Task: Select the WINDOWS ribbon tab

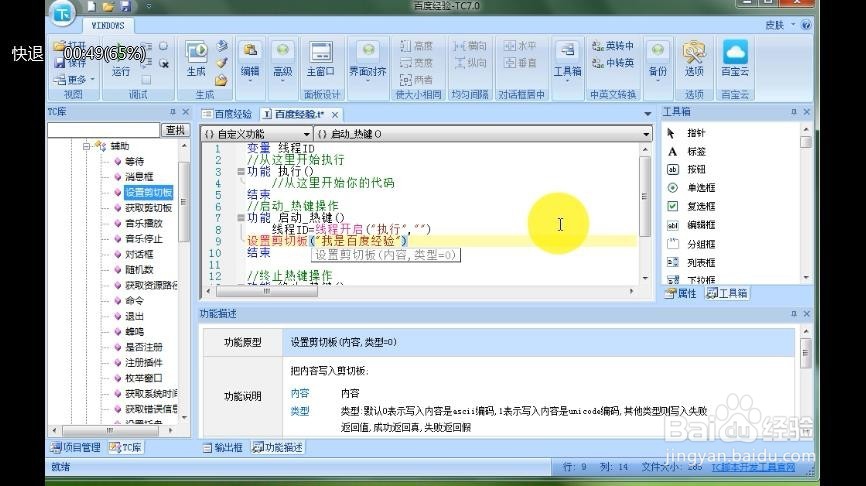Action: pyautogui.click(x=108, y=25)
